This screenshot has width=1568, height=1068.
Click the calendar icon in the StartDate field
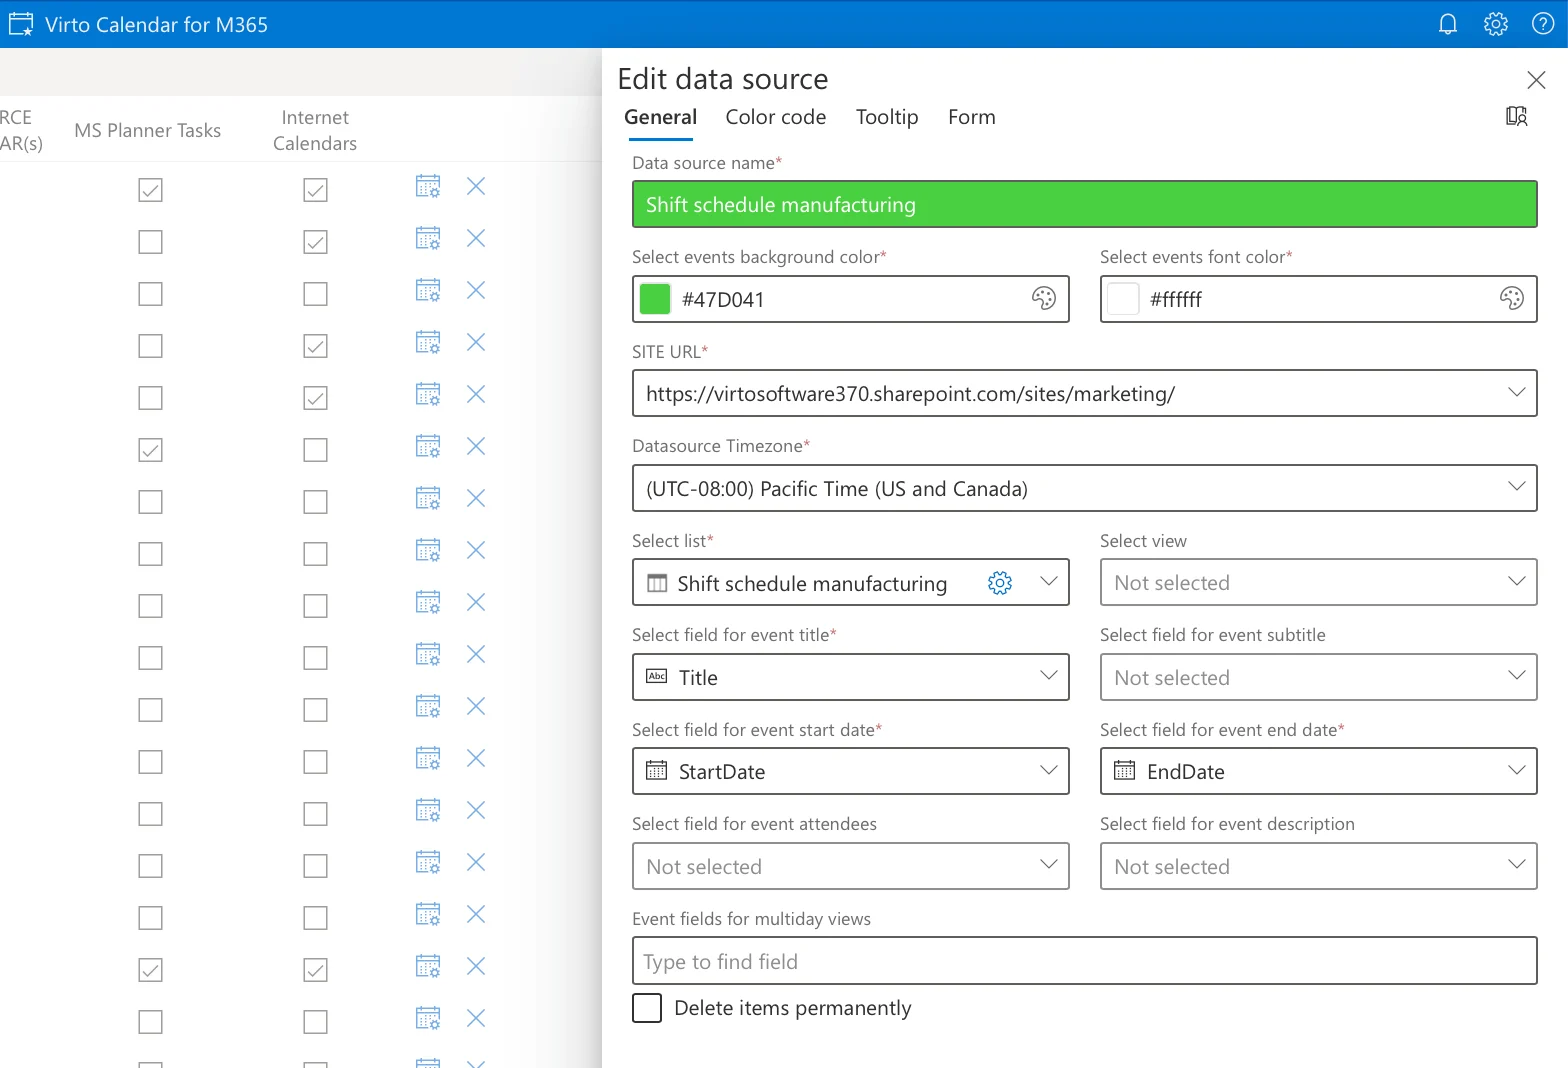656,770
